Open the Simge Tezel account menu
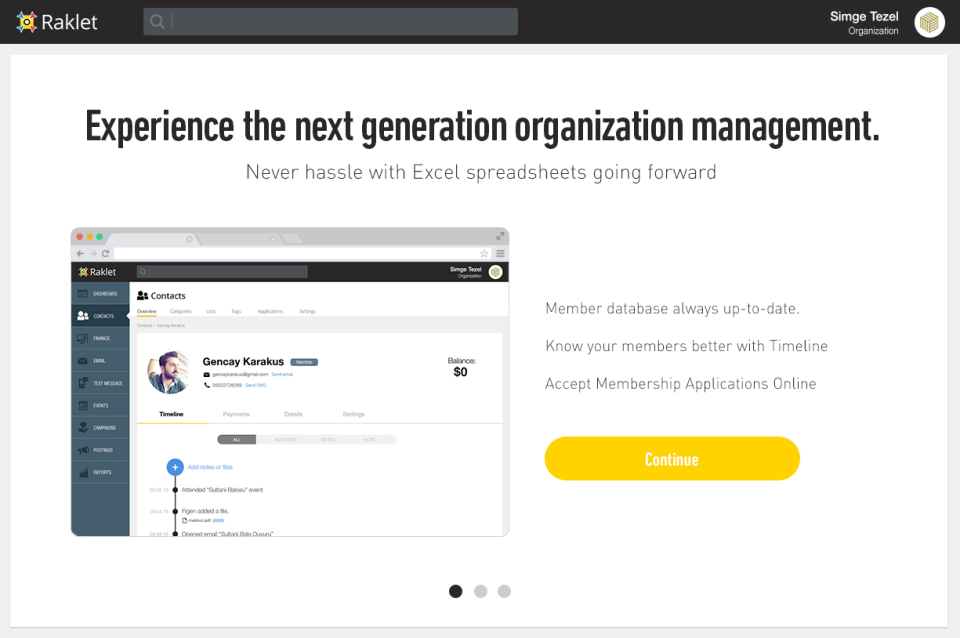 (864, 22)
